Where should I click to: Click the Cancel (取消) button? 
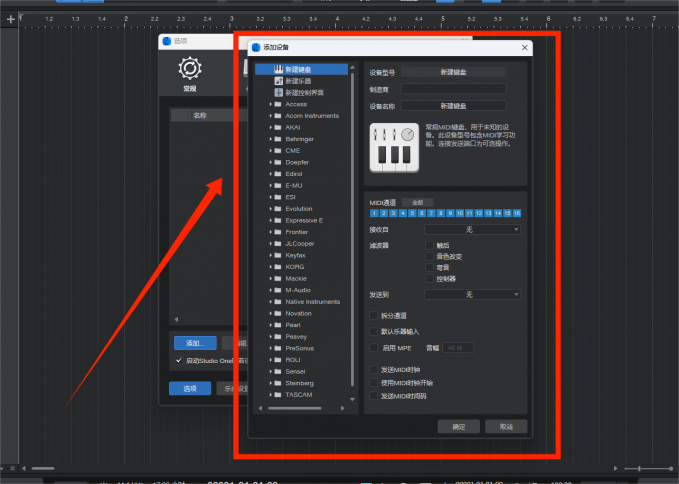(506, 427)
